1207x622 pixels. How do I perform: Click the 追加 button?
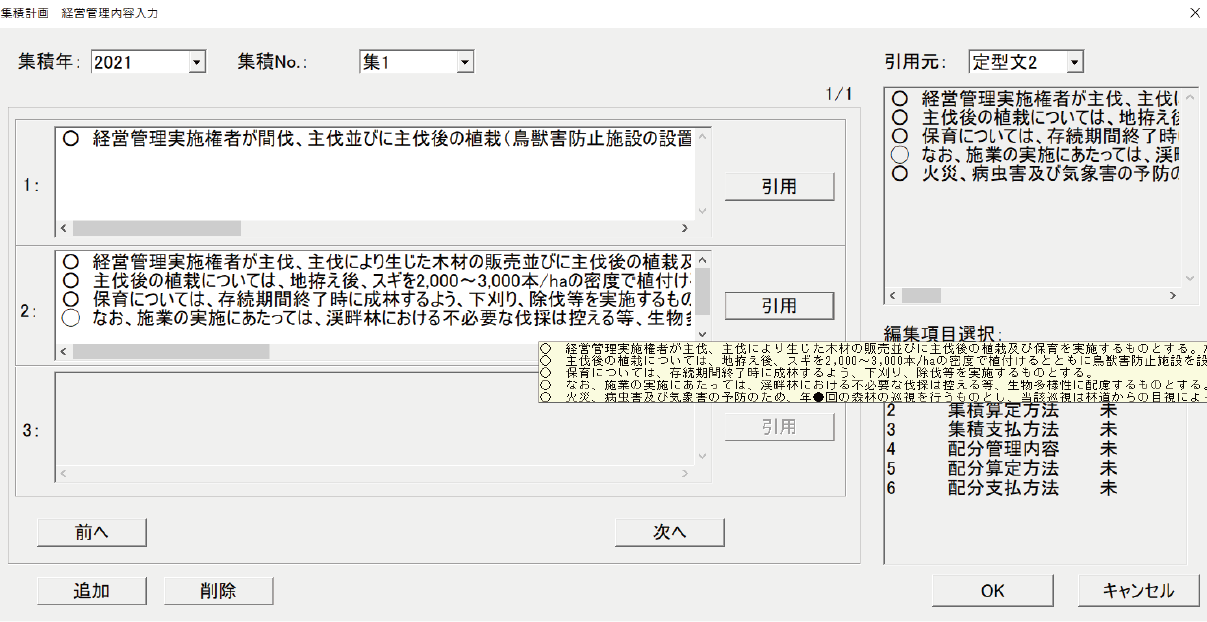(x=92, y=591)
